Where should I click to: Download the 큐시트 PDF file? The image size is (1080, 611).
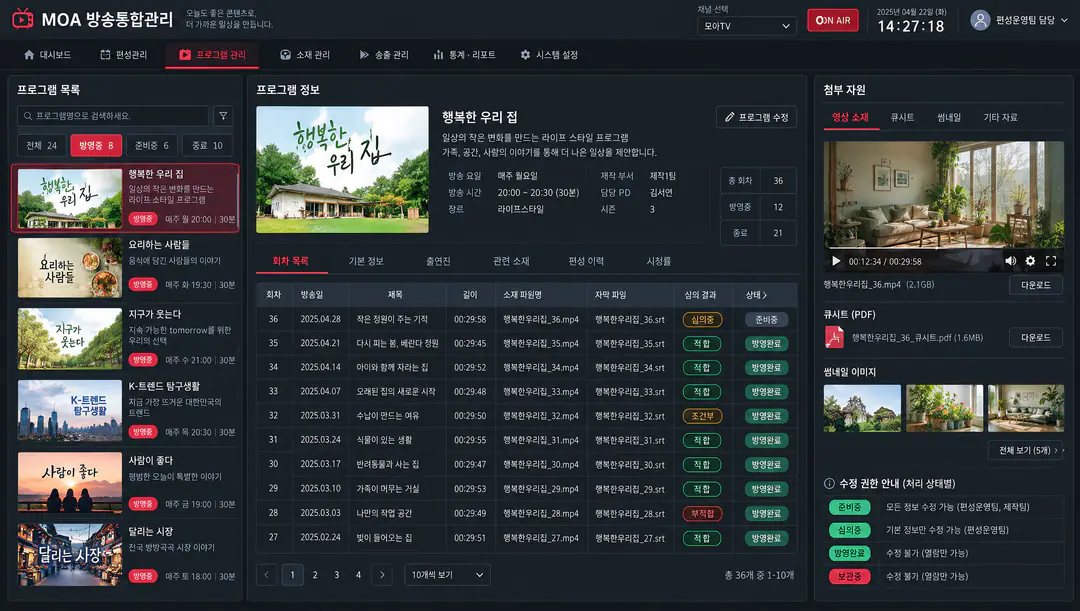(x=1035, y=338)
